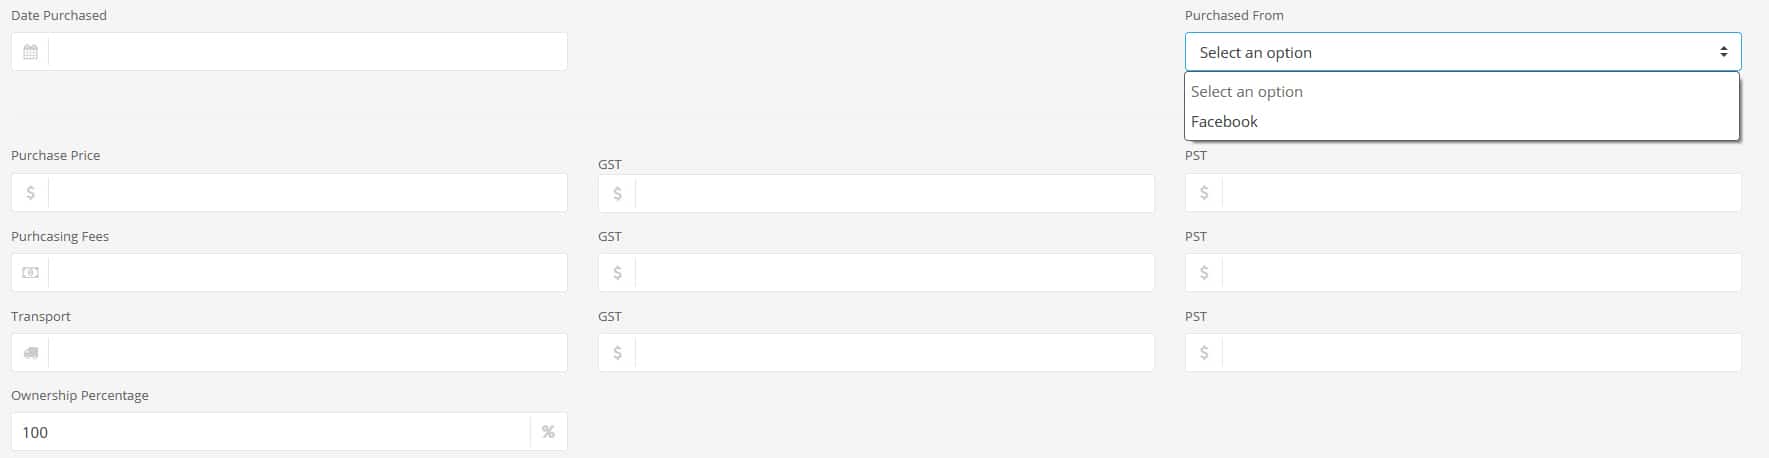Click the calendar icon beside Date Purchased

30,52
